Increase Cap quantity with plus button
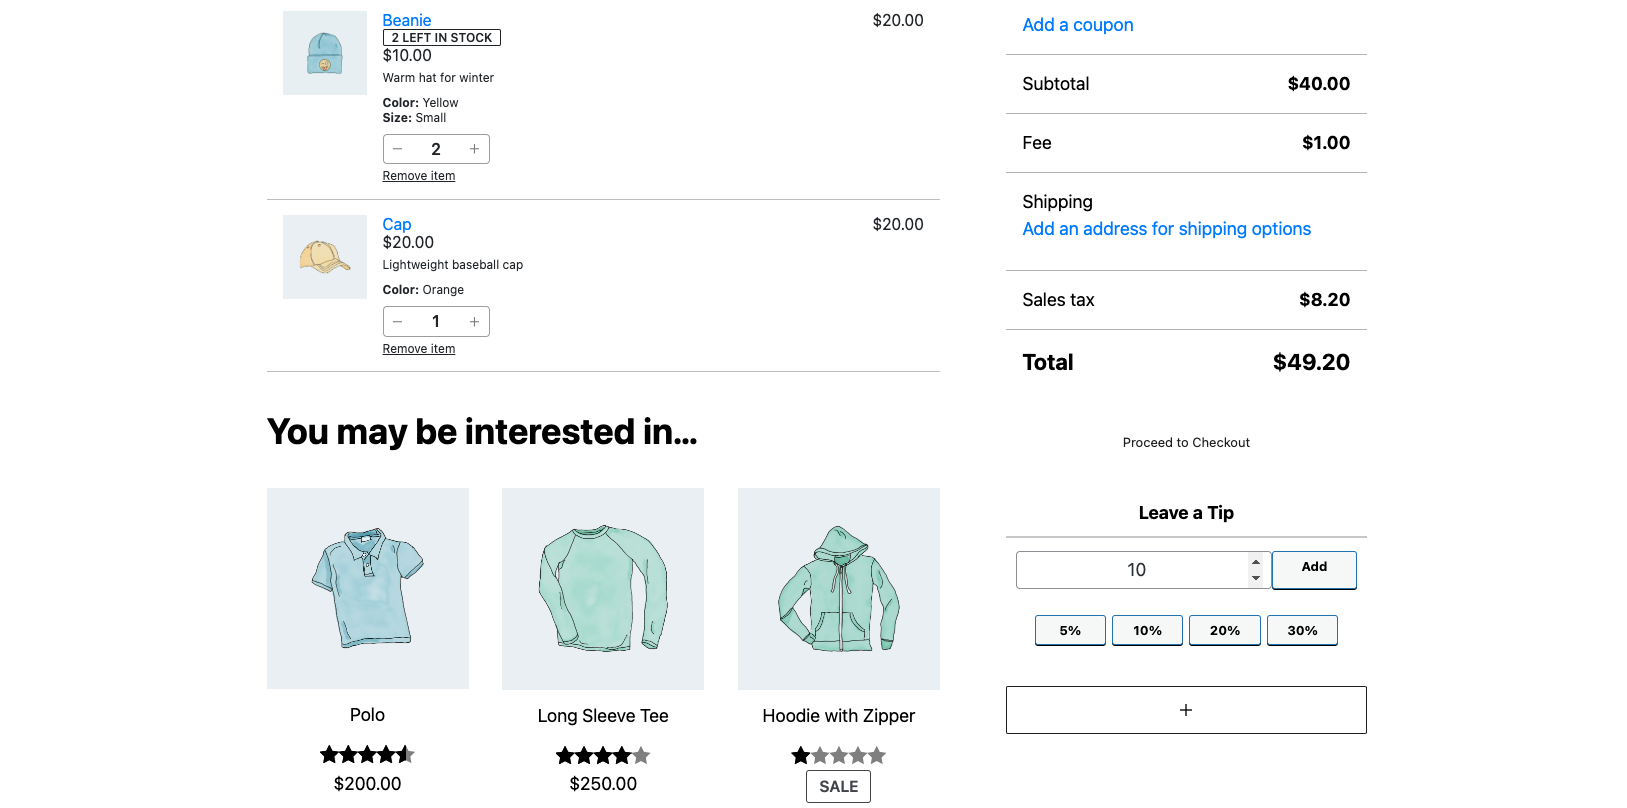This screenshot has height=808, width=1627. pyautogui.click(x=474, y=322)
